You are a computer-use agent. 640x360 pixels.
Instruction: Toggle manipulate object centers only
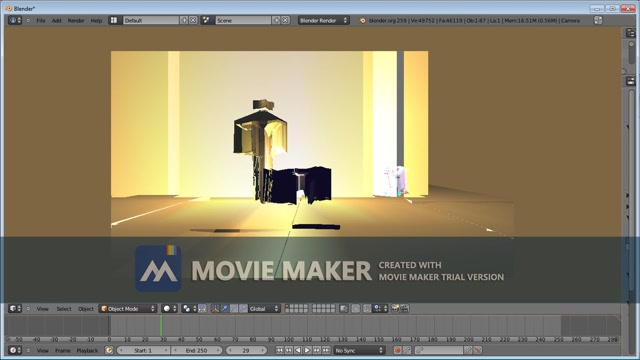[x=202, y=309]
